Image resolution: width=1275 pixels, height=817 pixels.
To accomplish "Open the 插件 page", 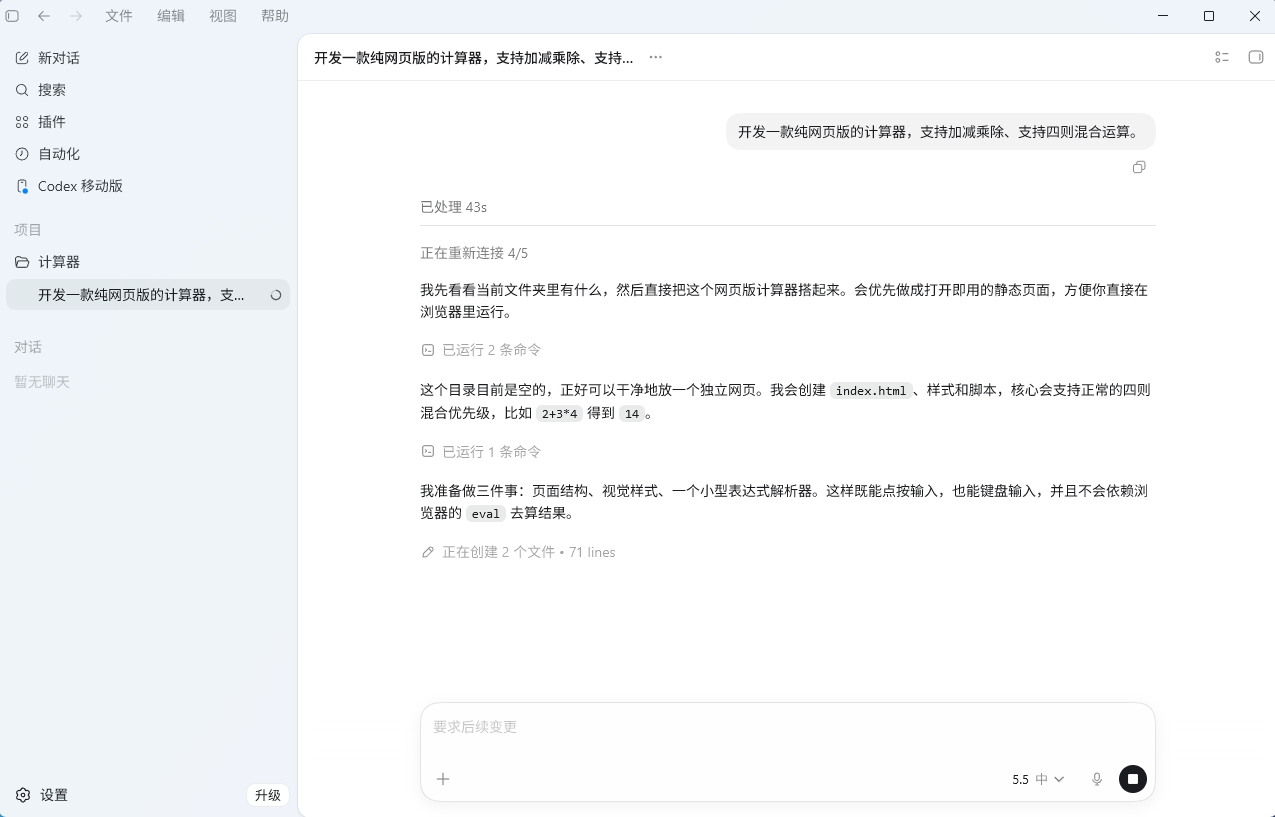I will pos(148,122).
